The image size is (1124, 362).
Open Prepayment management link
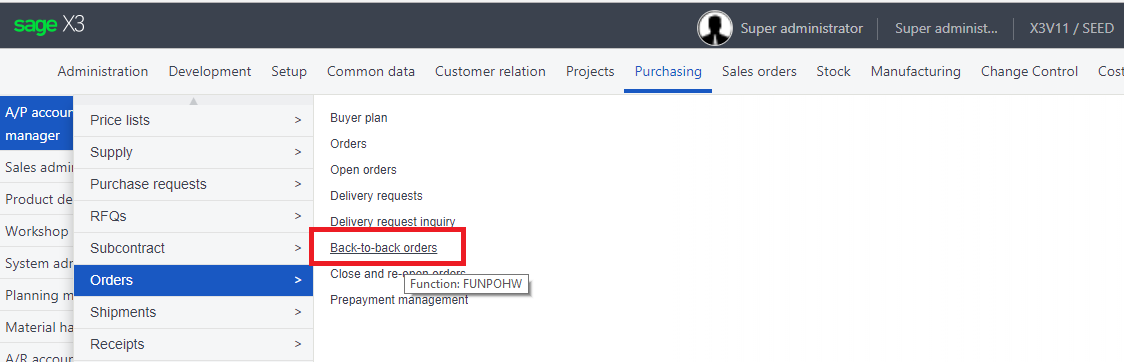pos(399,300)
